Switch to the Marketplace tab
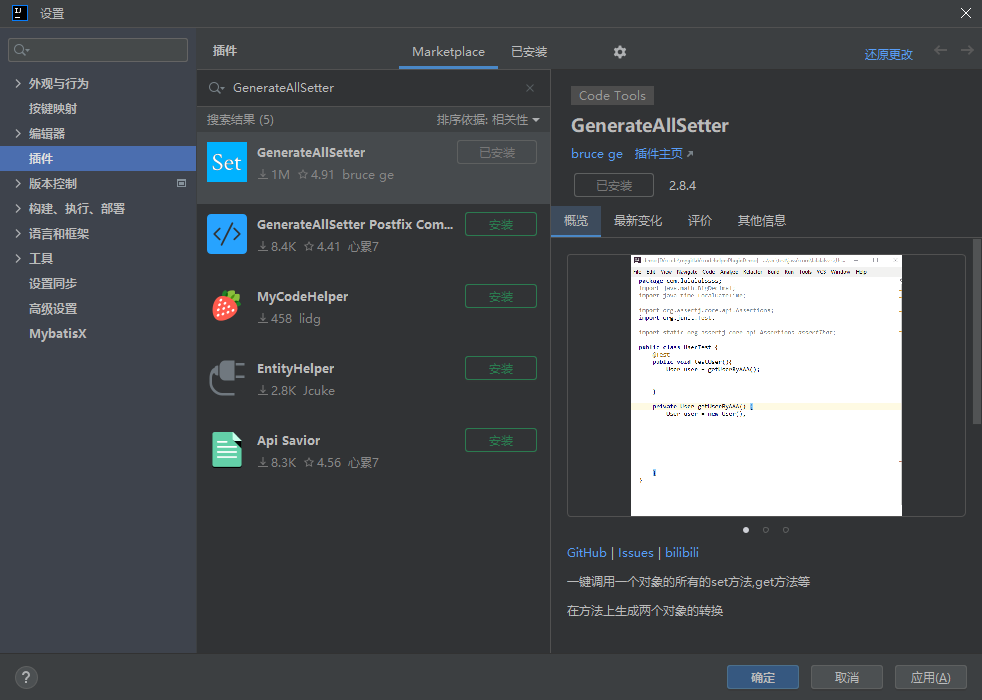982x700 pixels. click(448, 52)
